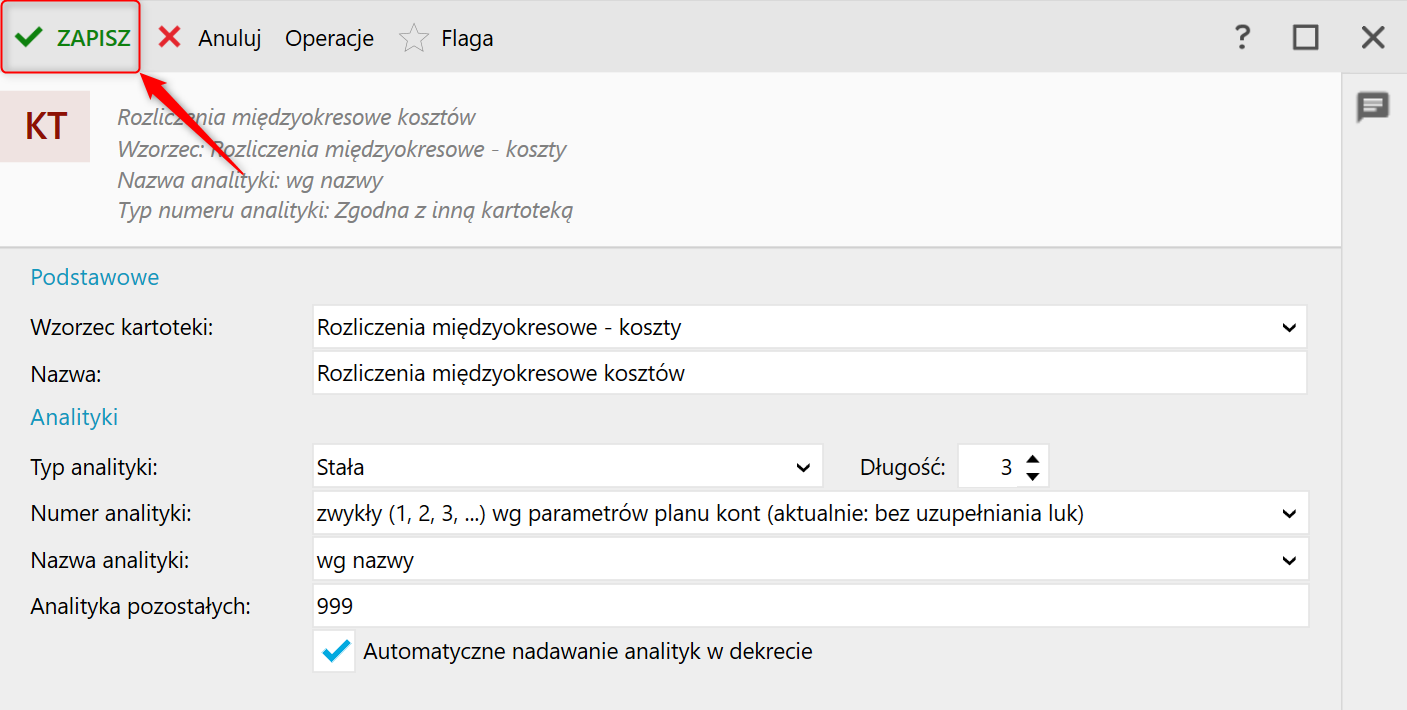This screenshot has width=1407, height=710.
Task: Toggle the Flaga star icon
Action: (413, 39)
